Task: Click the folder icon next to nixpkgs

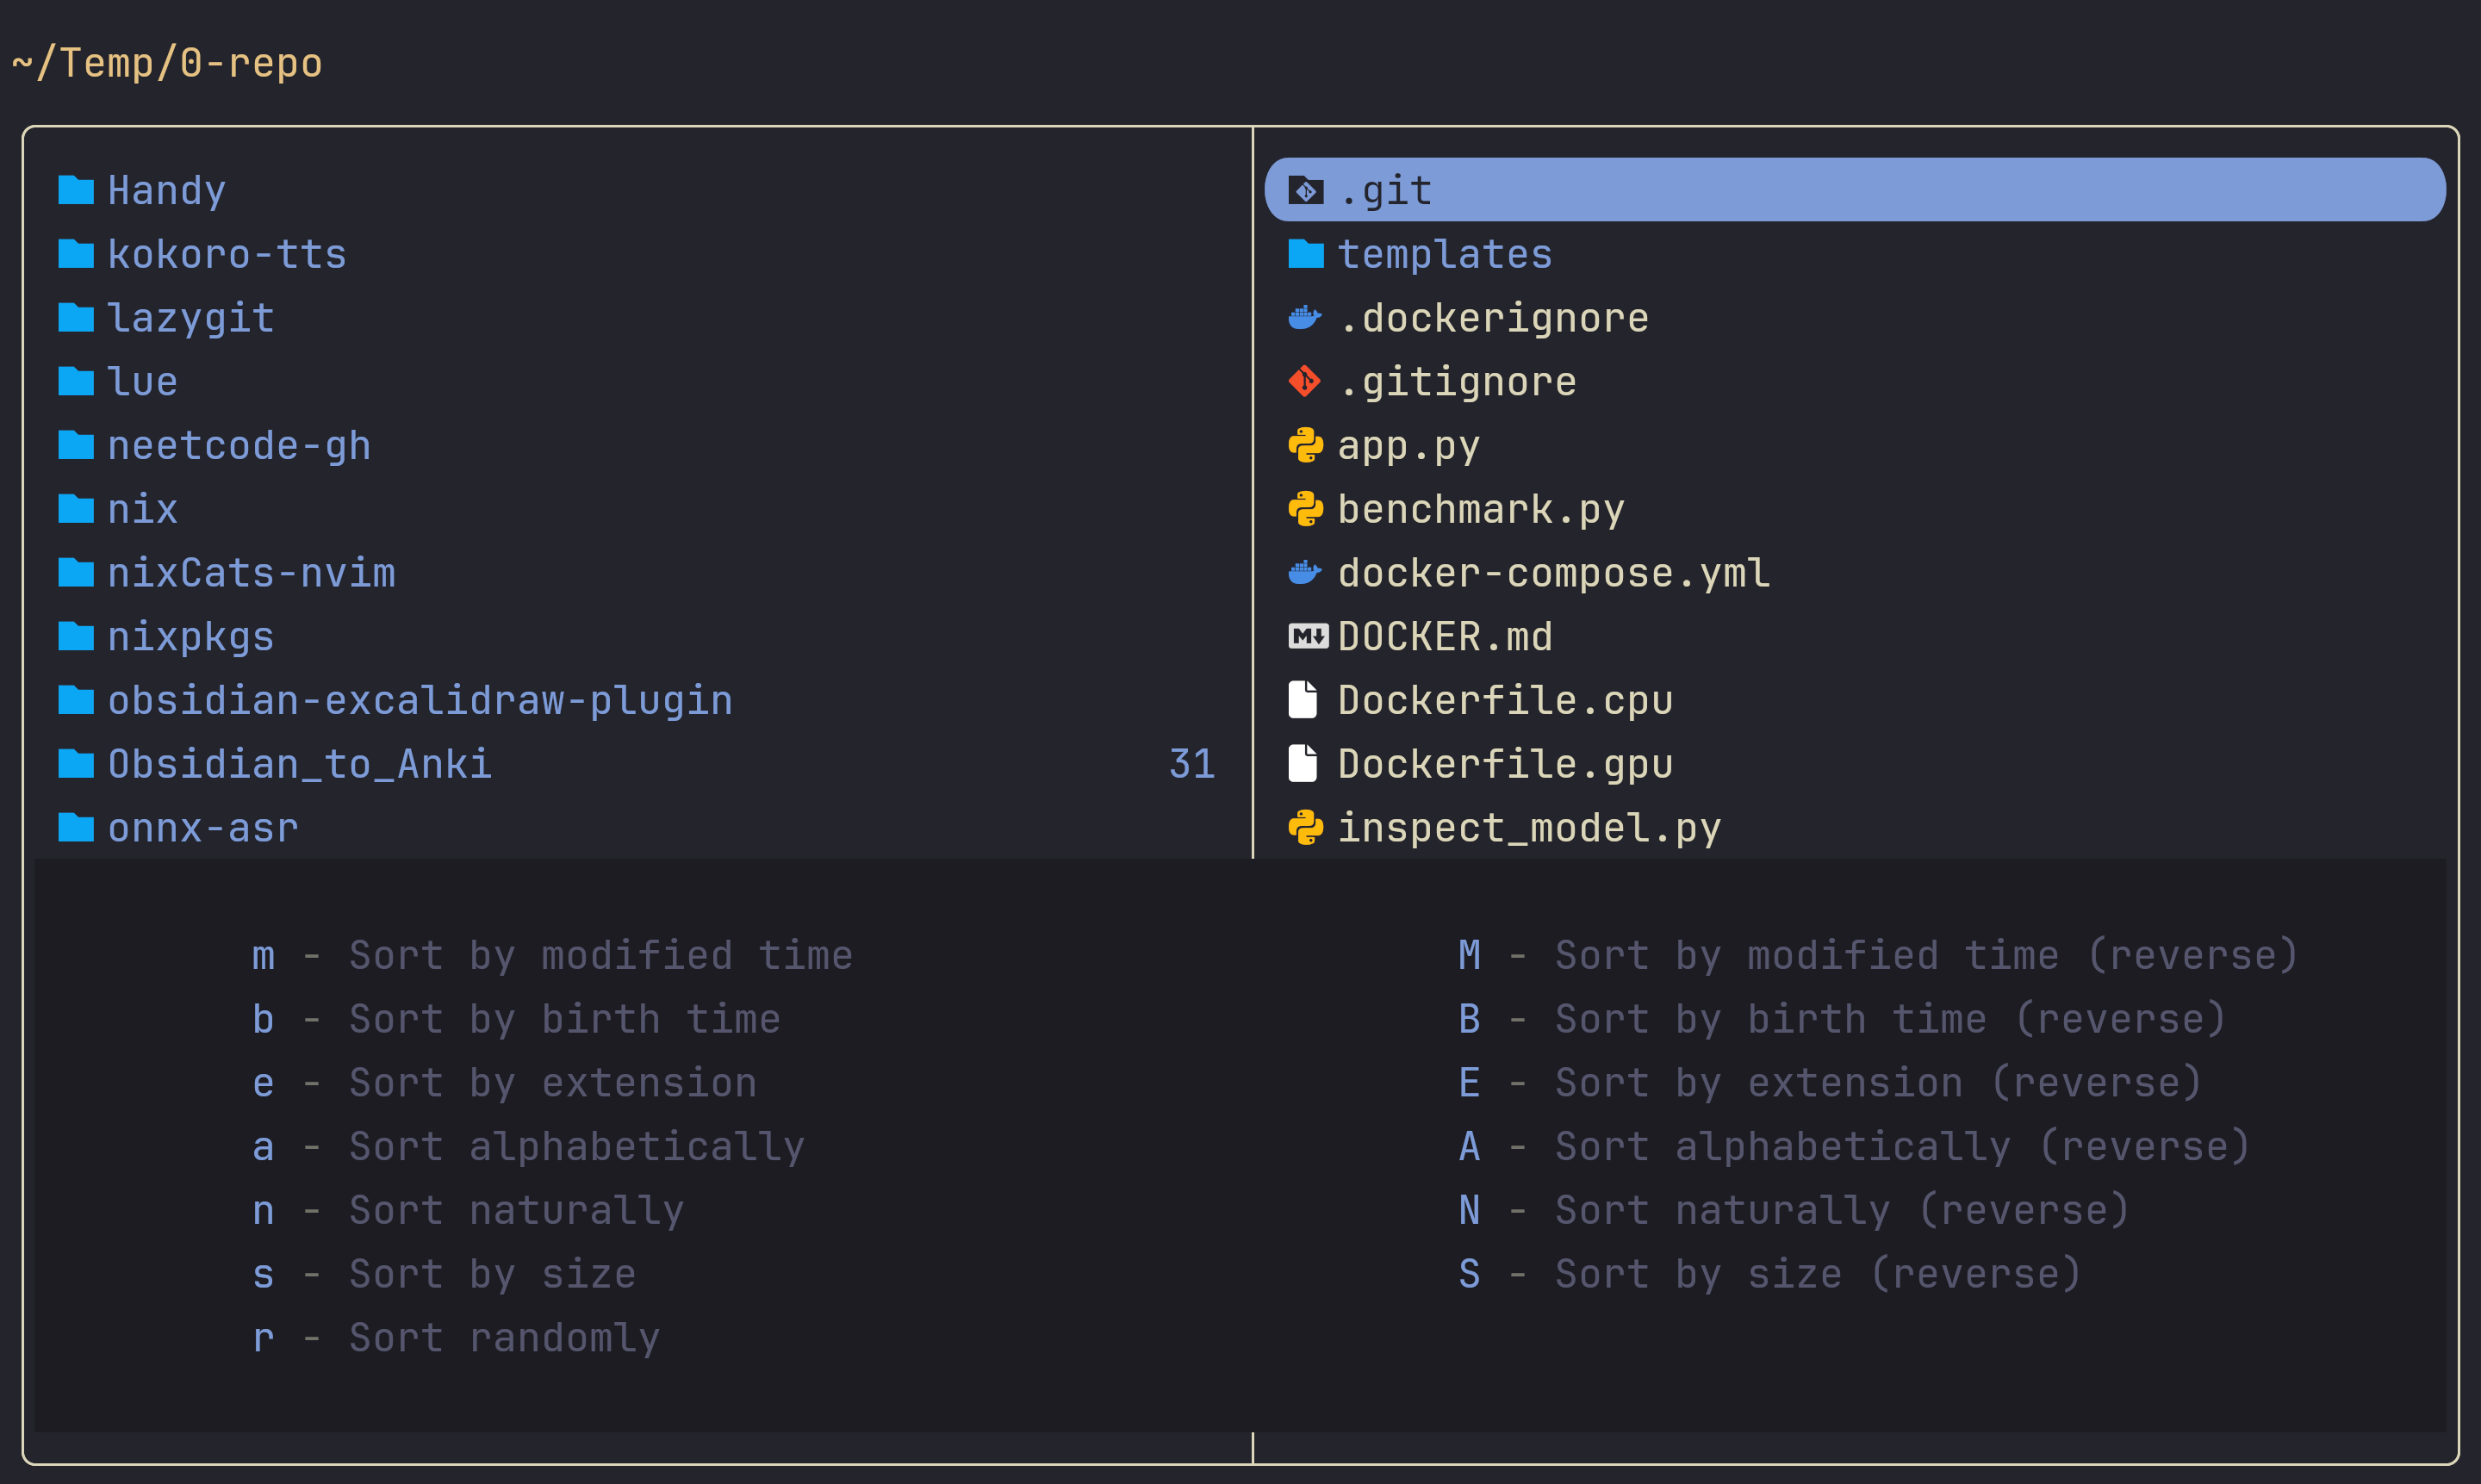Action: [76, 636]
